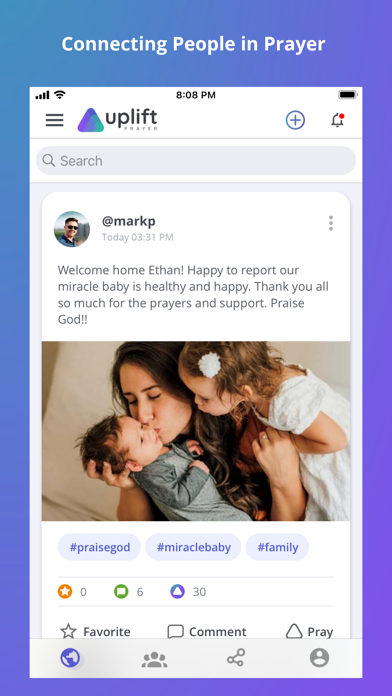392x696 pixels.
Task: Open notifications bell icon
Action: (x=338, y=120)
